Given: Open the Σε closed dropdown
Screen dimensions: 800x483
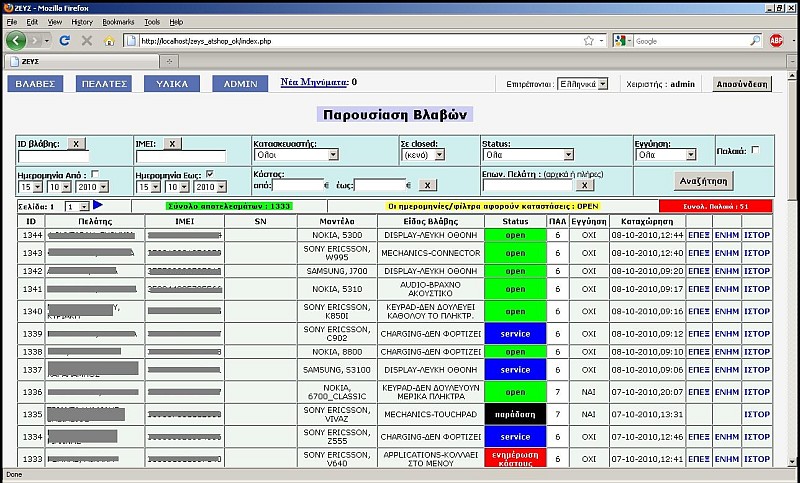Looking at the screenshot, I should (x=422, y=155).
